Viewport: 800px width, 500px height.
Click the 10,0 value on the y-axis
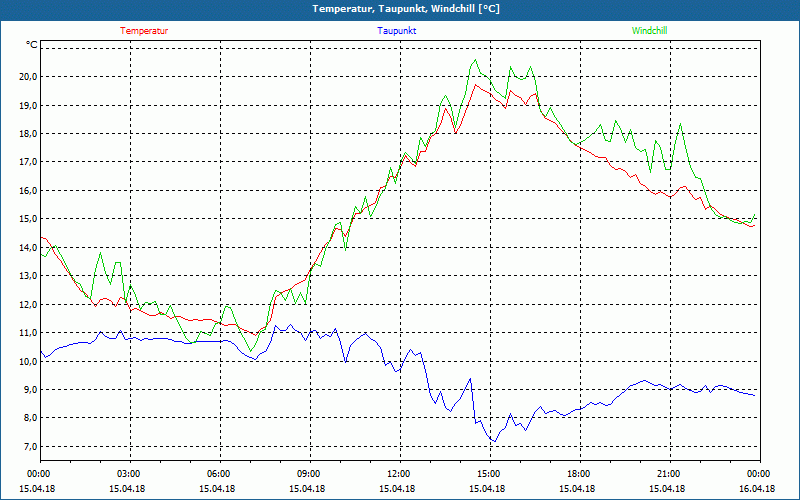(x=26, y=361)
